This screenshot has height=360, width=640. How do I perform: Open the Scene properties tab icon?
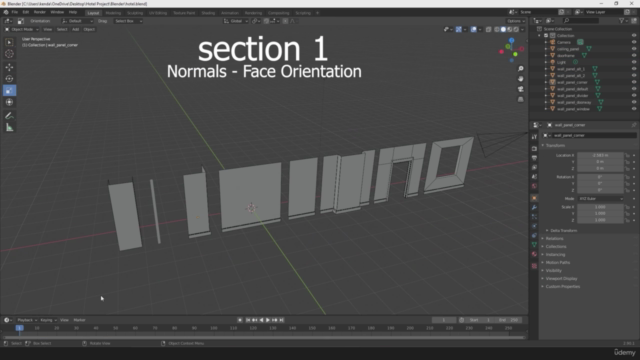pyautogui.click(x=534, y=177)
